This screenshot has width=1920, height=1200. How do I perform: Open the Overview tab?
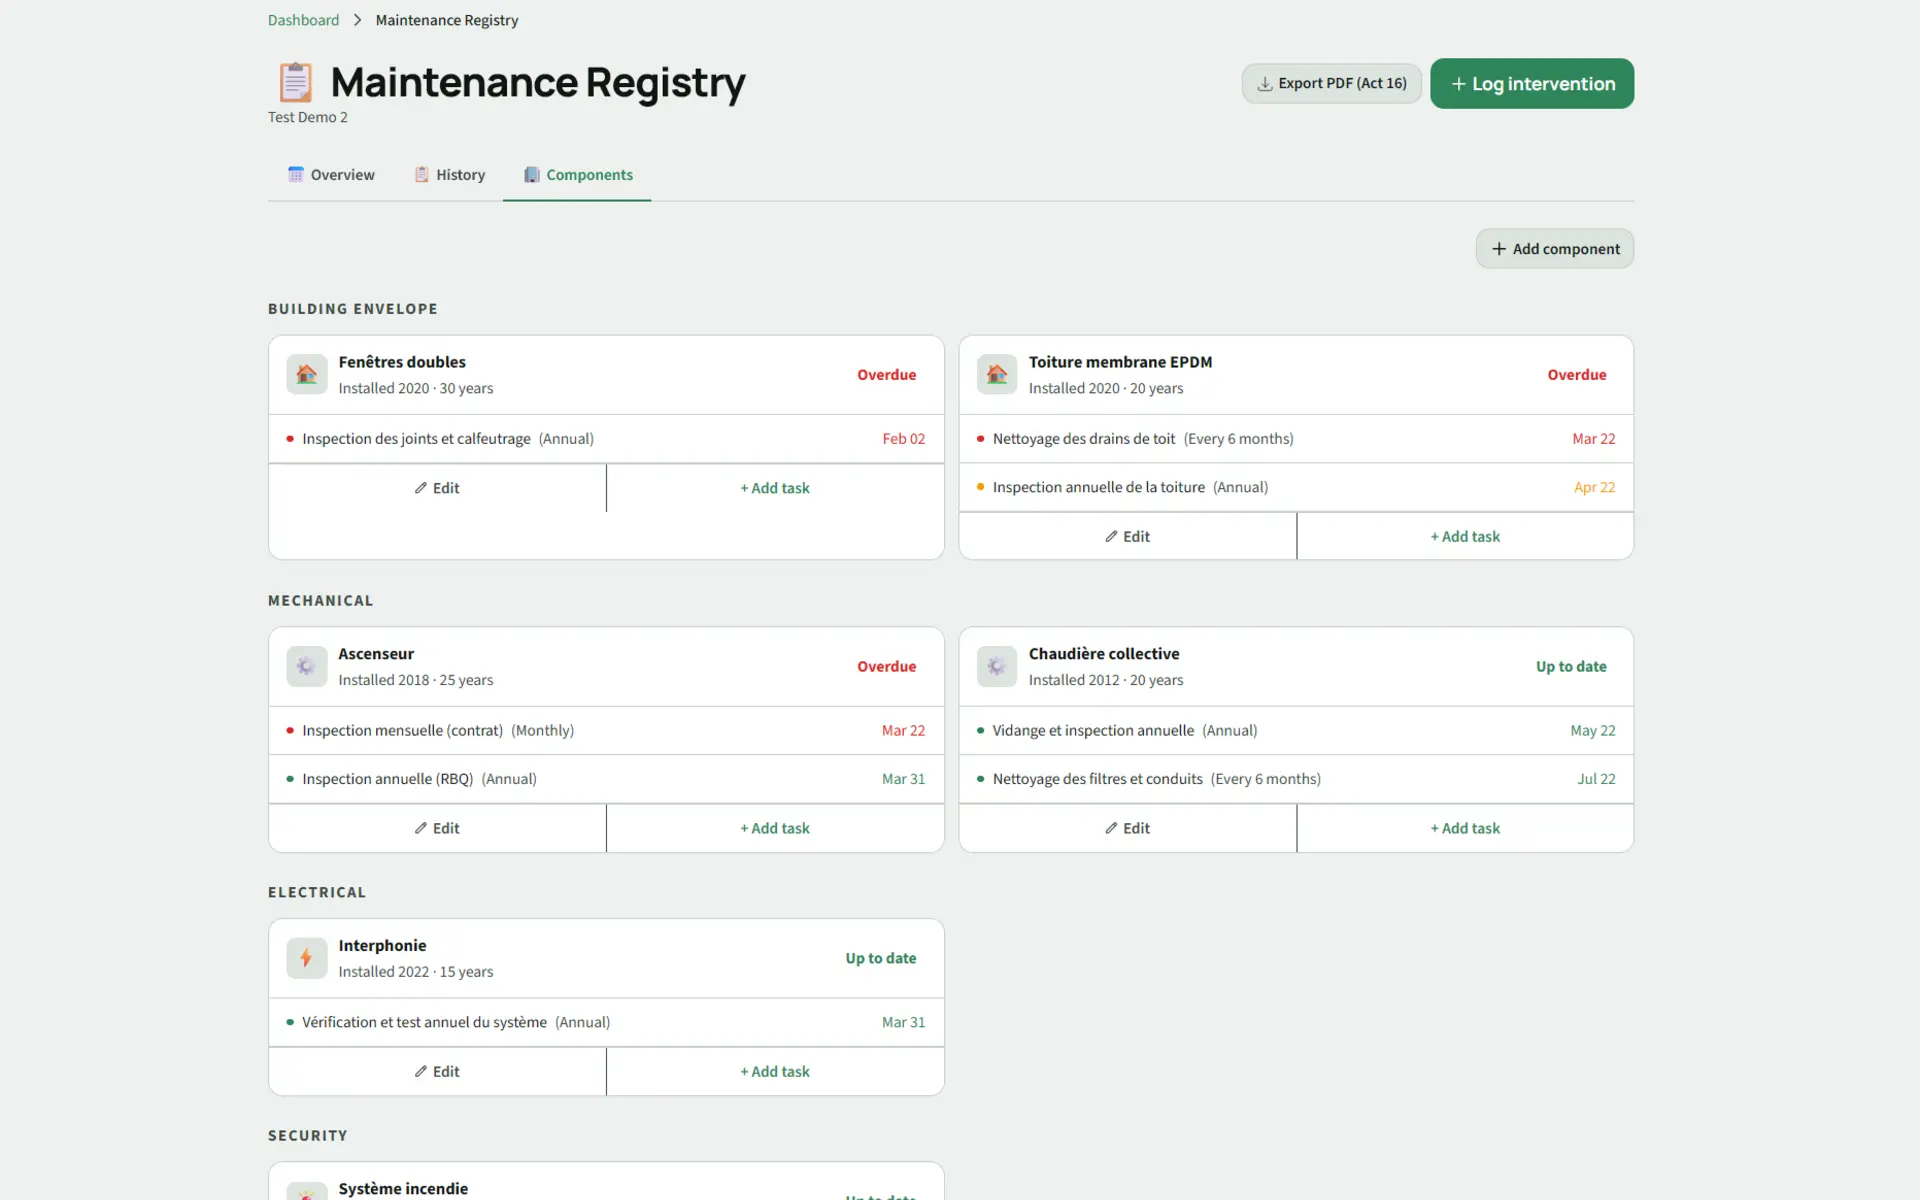coord(330,174)
